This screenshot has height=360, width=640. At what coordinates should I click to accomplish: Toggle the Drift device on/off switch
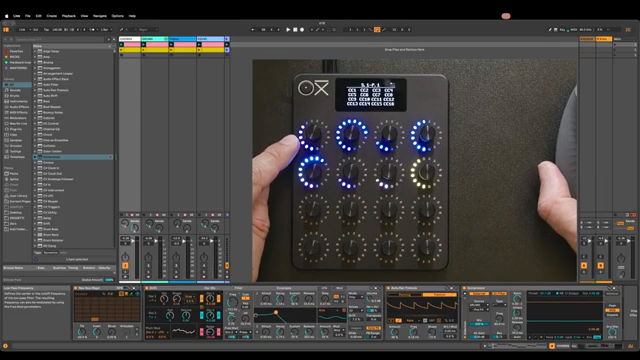click(x=147, y=288)
